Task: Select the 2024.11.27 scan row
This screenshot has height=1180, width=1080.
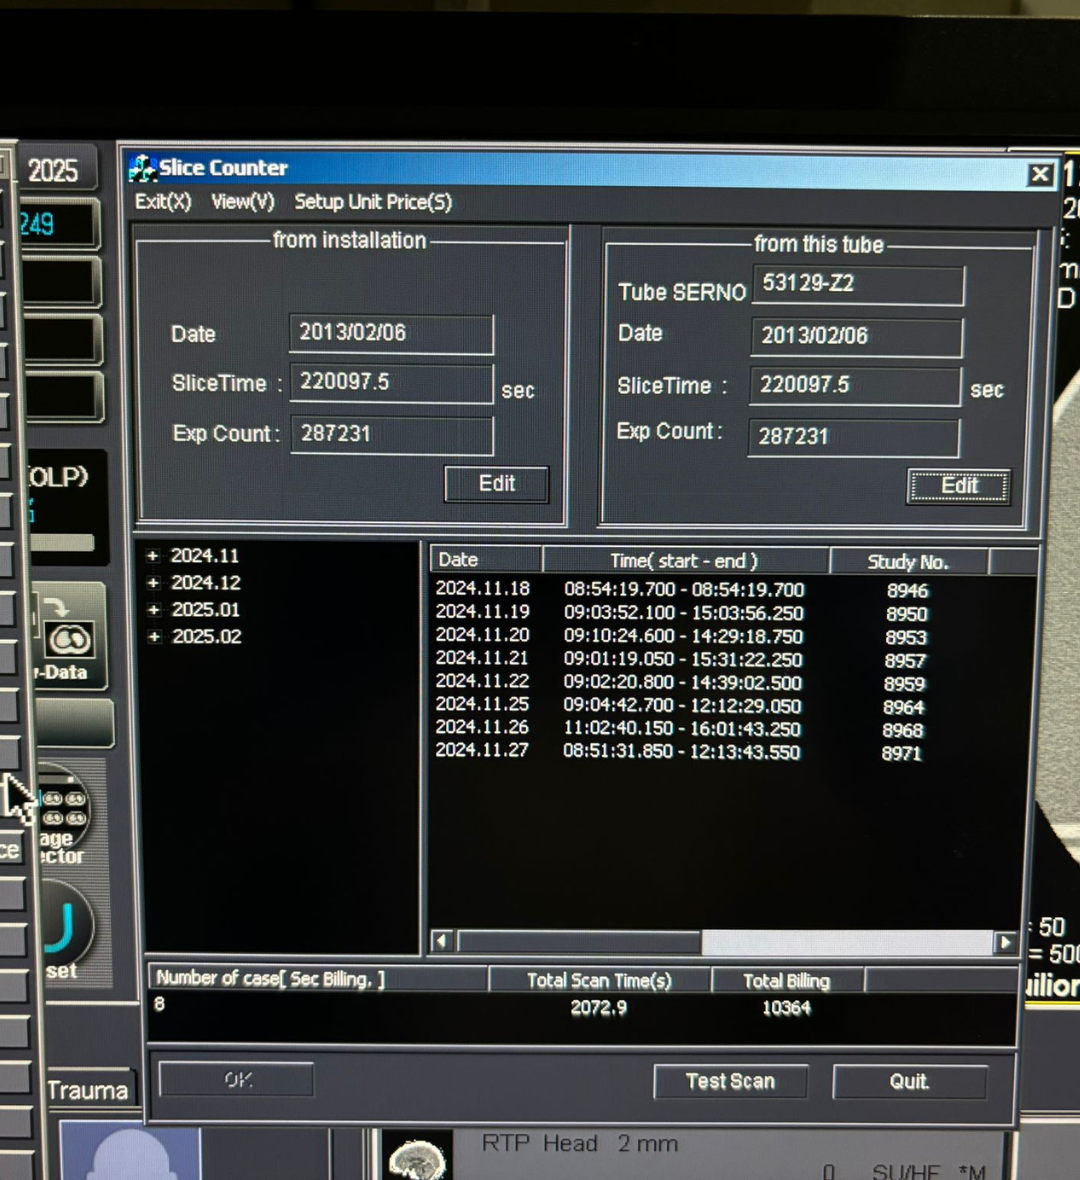Action: (682, 752)
